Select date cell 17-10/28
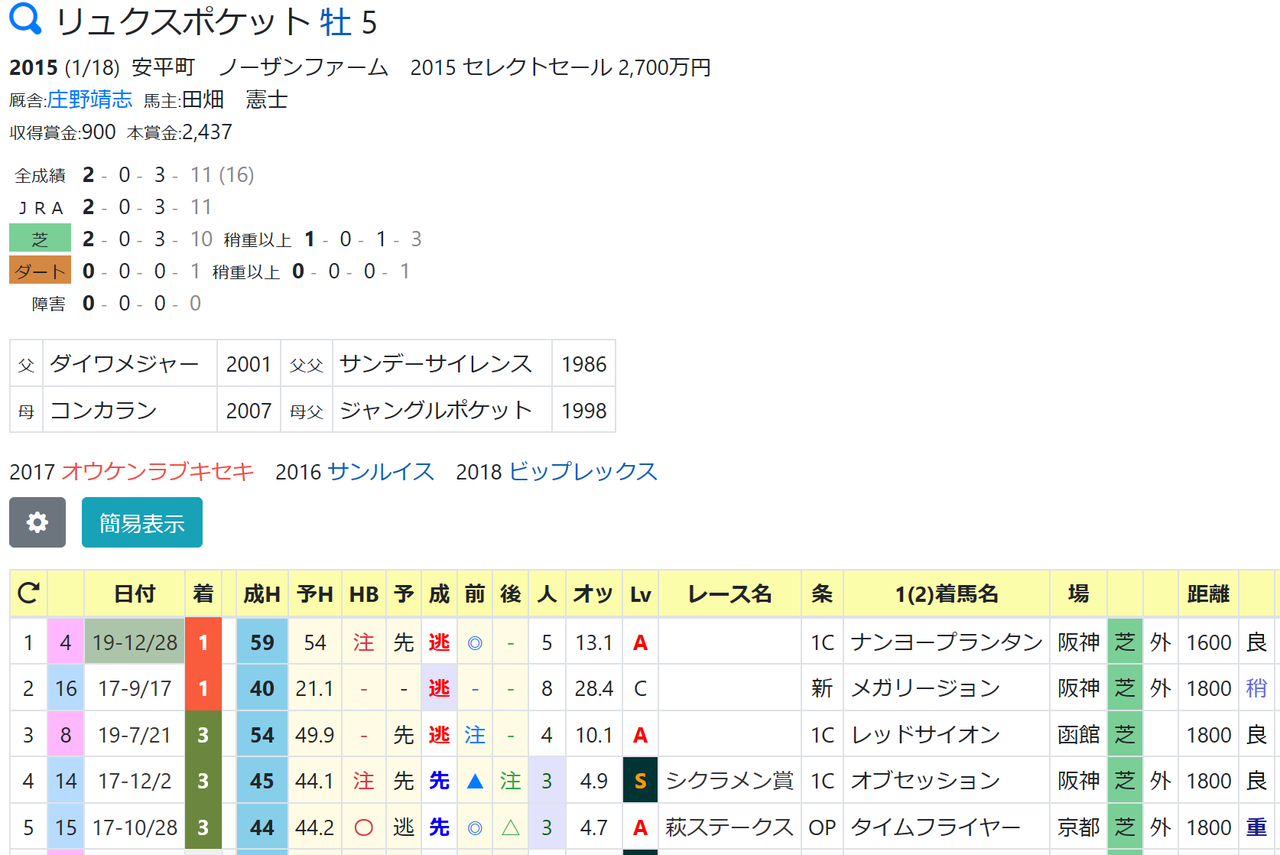1280x855 pixels. point(135,827)
